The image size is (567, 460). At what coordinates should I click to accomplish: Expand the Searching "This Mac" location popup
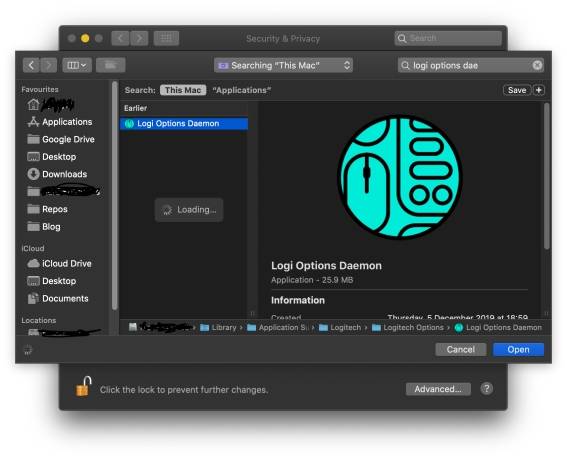(283, 65)
